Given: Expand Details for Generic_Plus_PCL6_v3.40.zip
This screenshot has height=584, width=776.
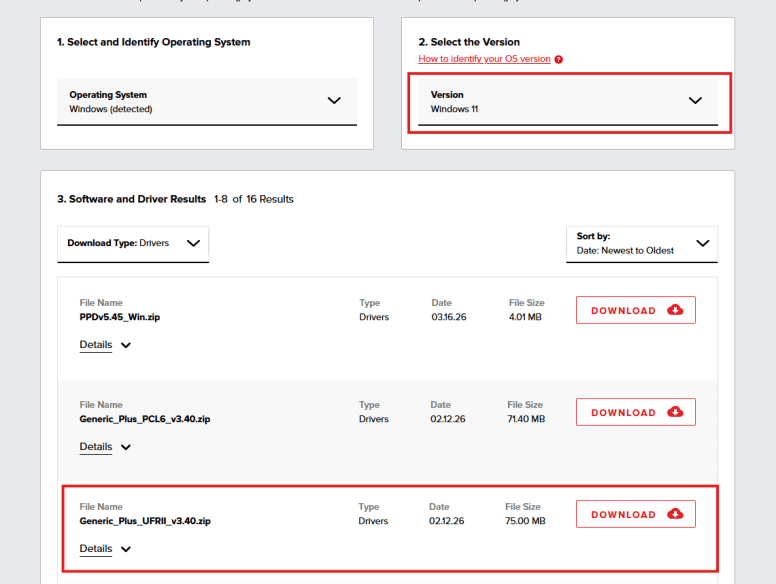Looking at the screenshot, I should pos(105,447).
